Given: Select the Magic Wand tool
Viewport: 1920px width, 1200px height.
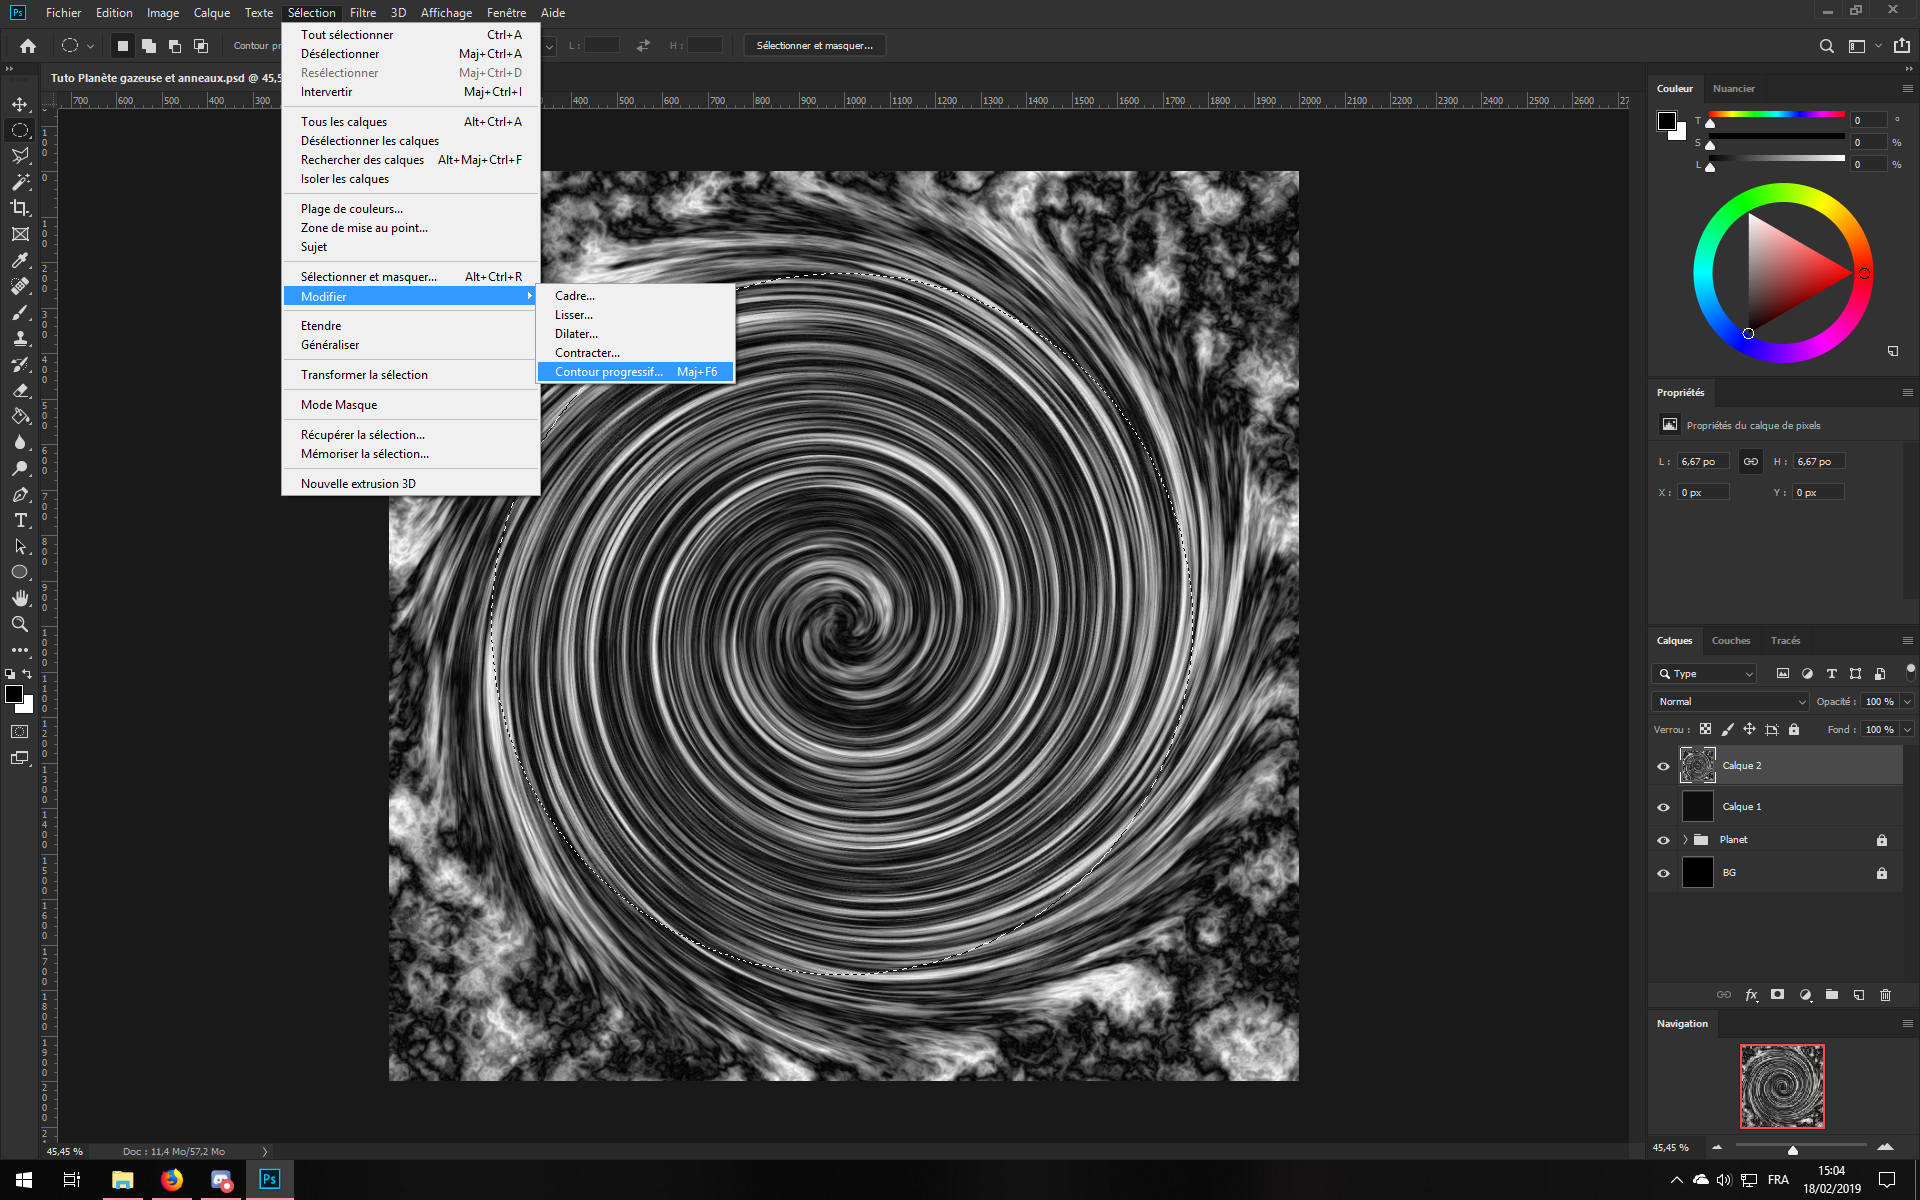Looking at the screenshot, I should click(20, 182).
